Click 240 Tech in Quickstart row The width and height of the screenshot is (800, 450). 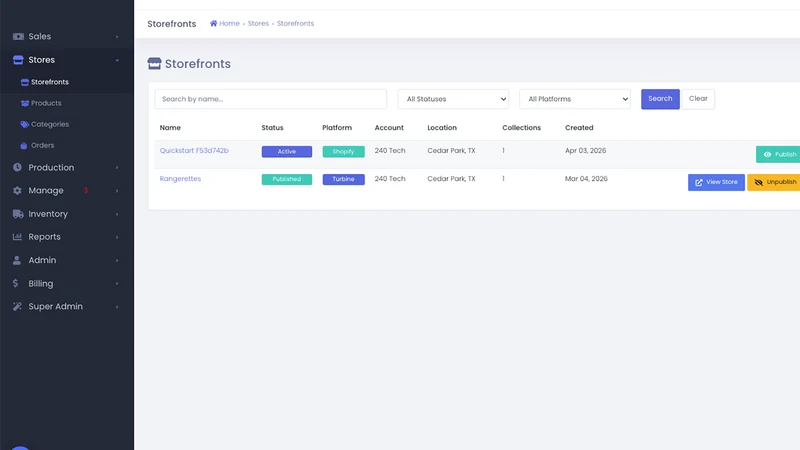[390, 151]
